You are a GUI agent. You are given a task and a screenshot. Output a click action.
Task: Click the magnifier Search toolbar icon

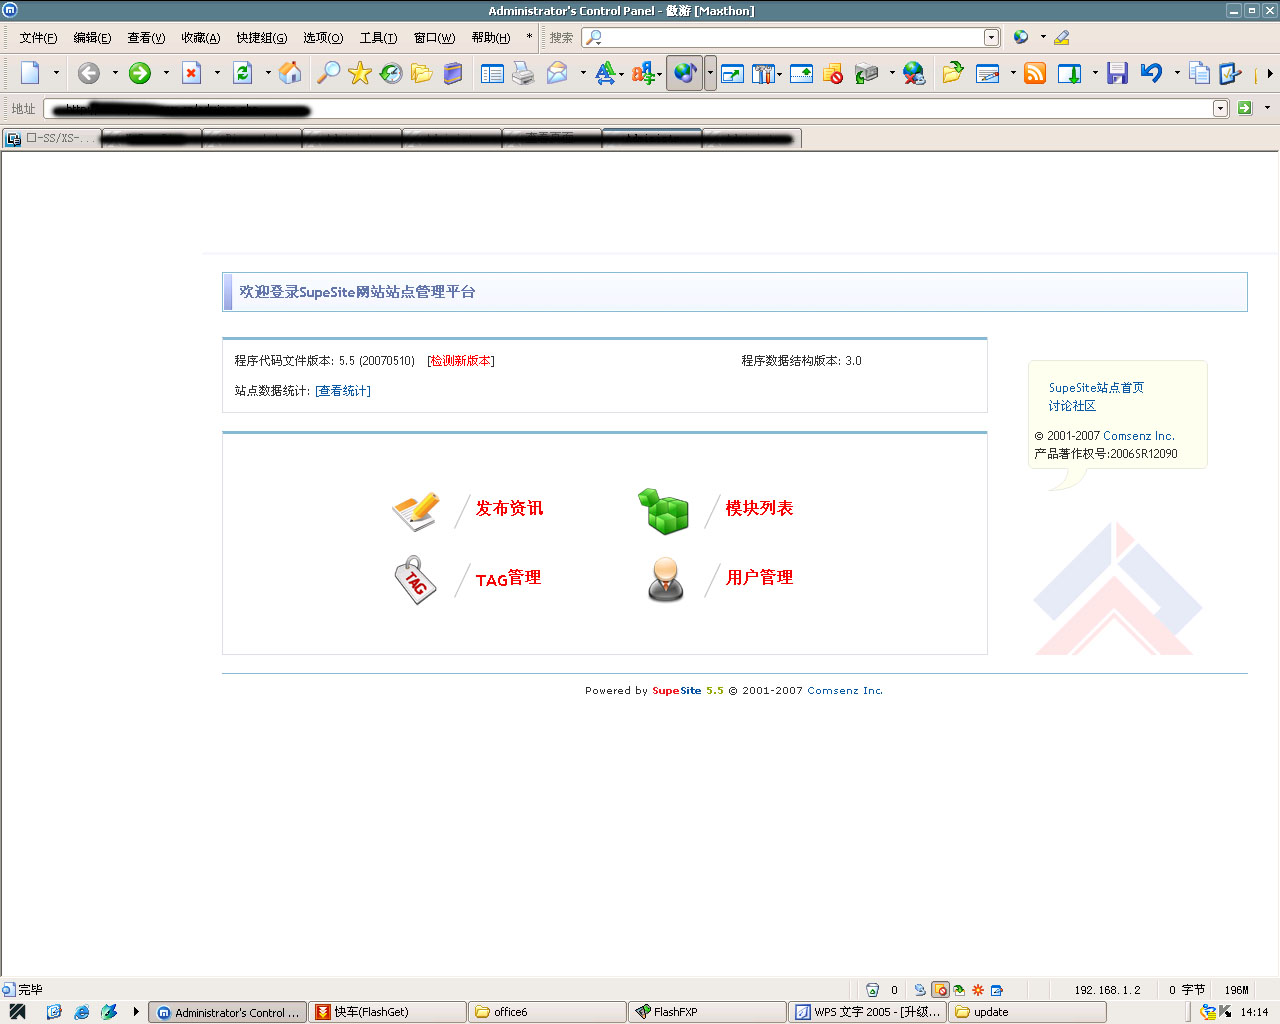pyautogui.click(x=327, y=73)
